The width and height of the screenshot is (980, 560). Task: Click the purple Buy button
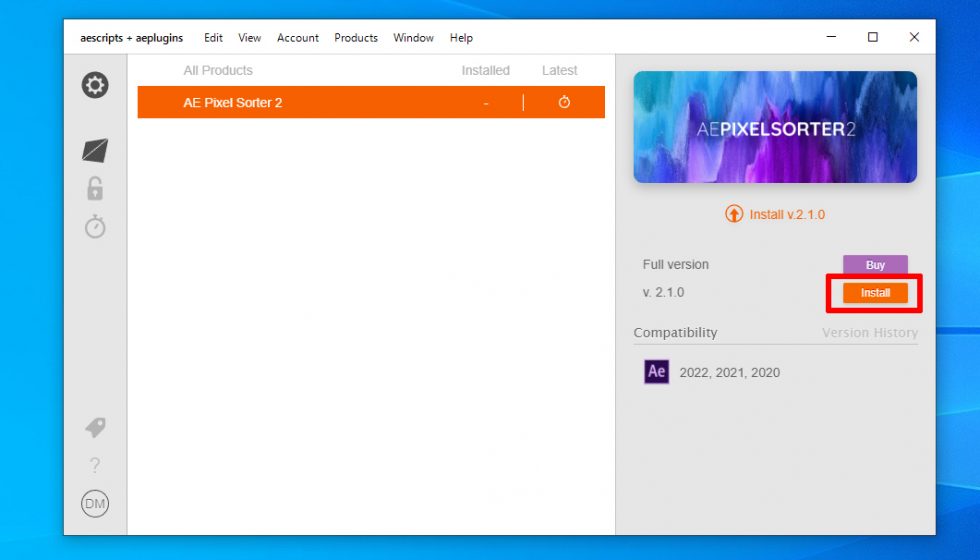(875, 264)
